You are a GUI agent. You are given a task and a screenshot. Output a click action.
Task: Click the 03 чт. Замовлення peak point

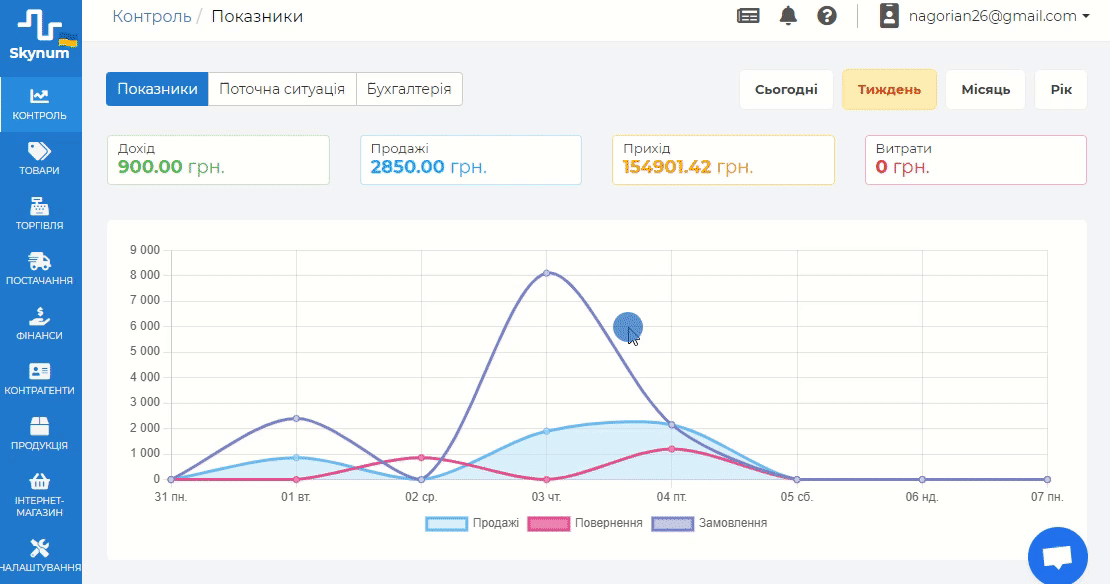[x=547, y=272]
